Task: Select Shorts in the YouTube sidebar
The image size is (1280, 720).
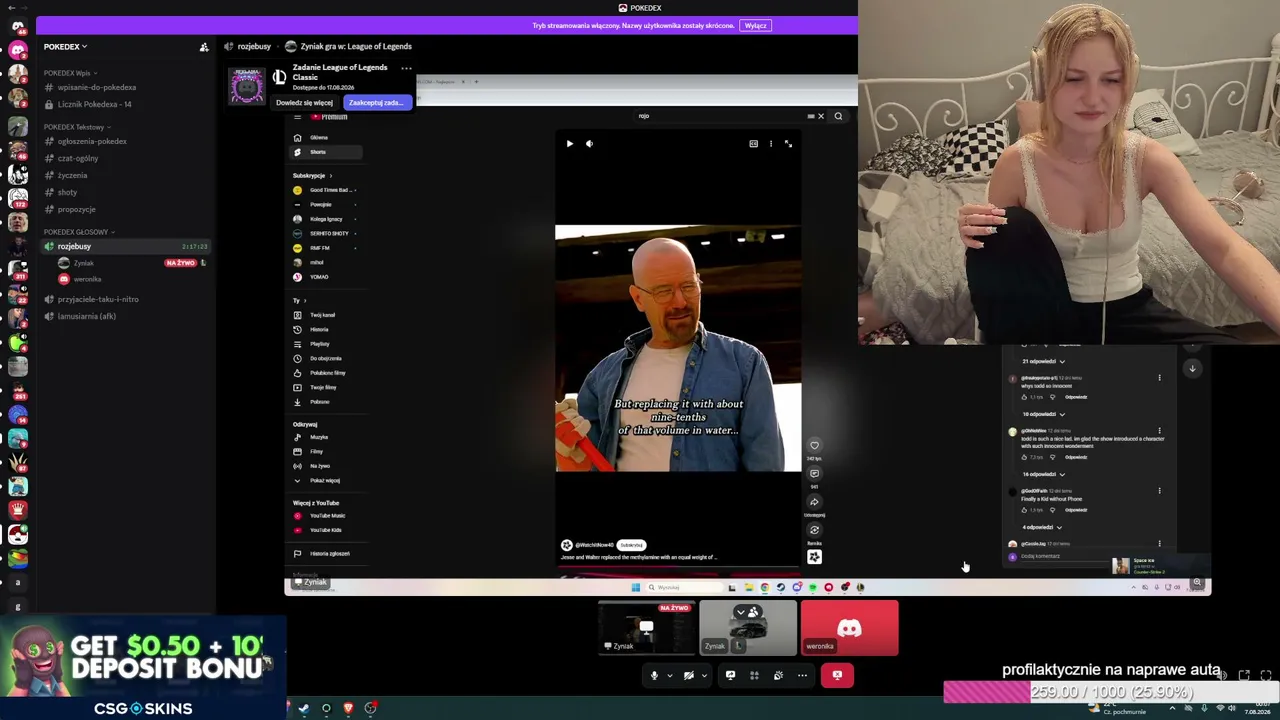Action: (x=326, y=152)
